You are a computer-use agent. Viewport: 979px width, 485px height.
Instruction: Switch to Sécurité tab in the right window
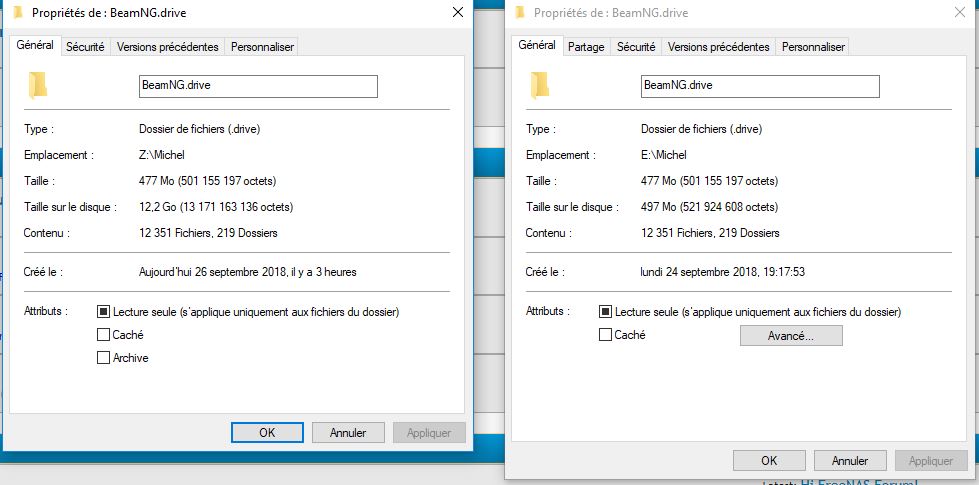click(636, 47)
